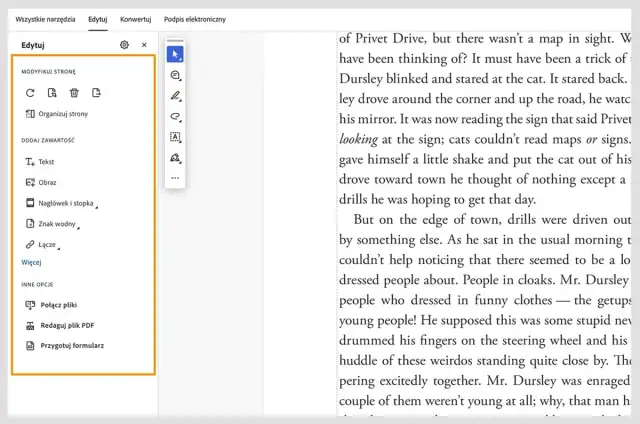
Task: Click the extract page icon
Action: click(52, 93)
